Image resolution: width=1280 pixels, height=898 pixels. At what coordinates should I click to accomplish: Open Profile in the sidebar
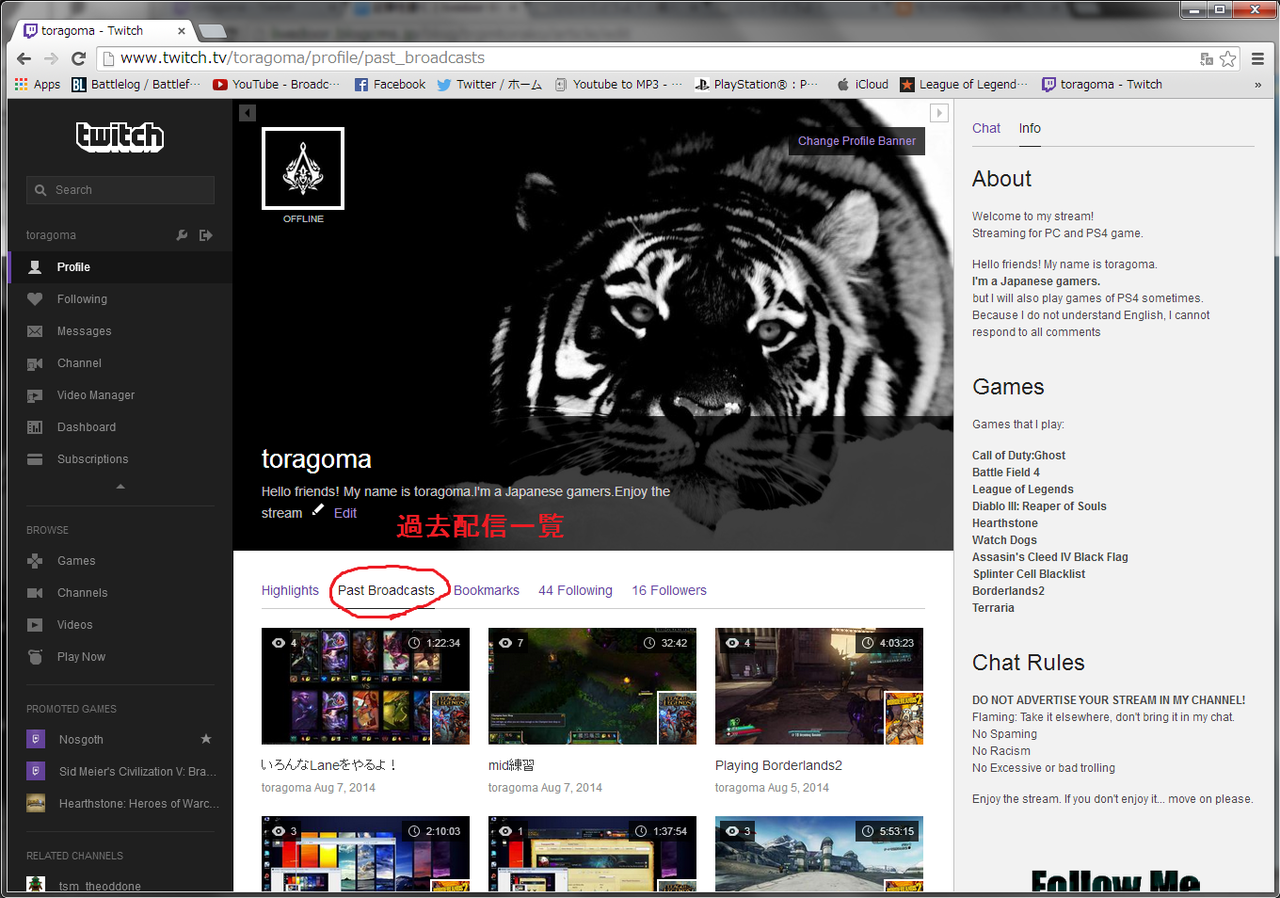tap(120, 267)
